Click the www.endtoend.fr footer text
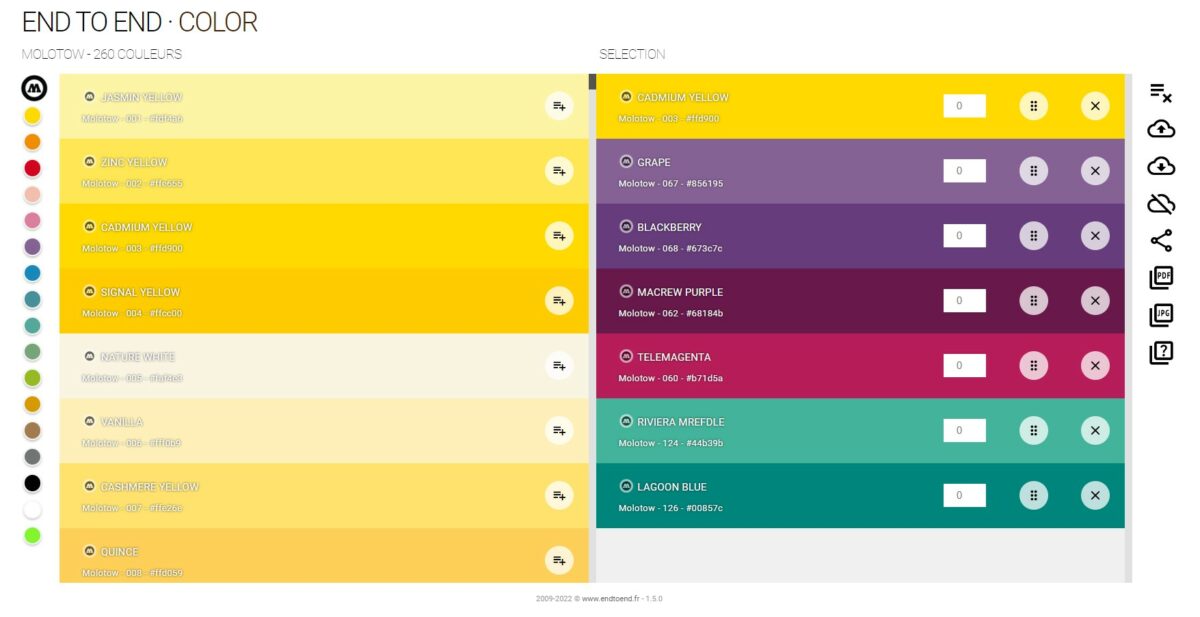Viewport: 1200px width, 617px height. coord(611,599)
